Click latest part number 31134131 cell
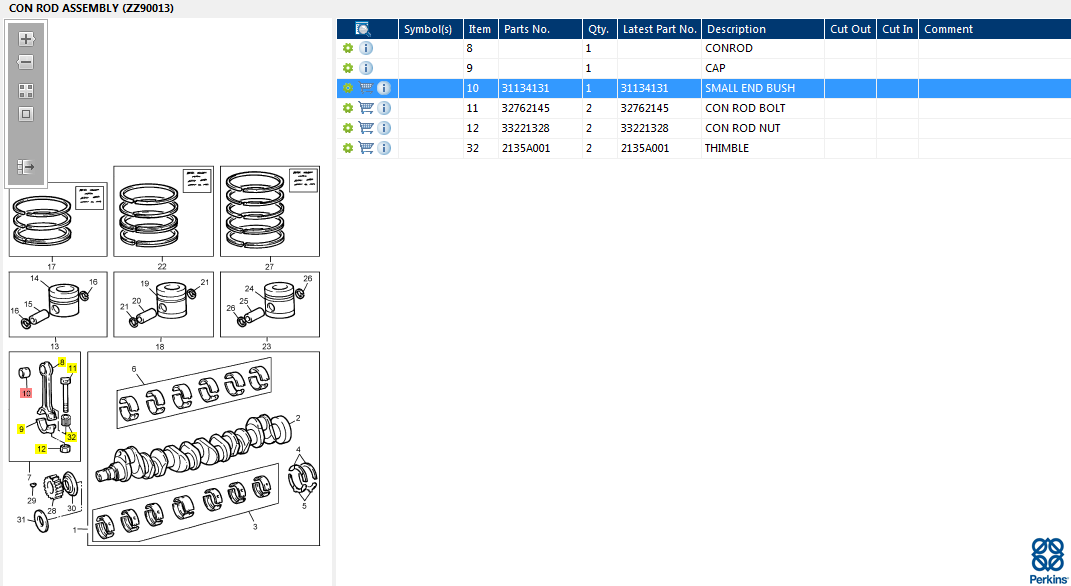 pos(659,88)
